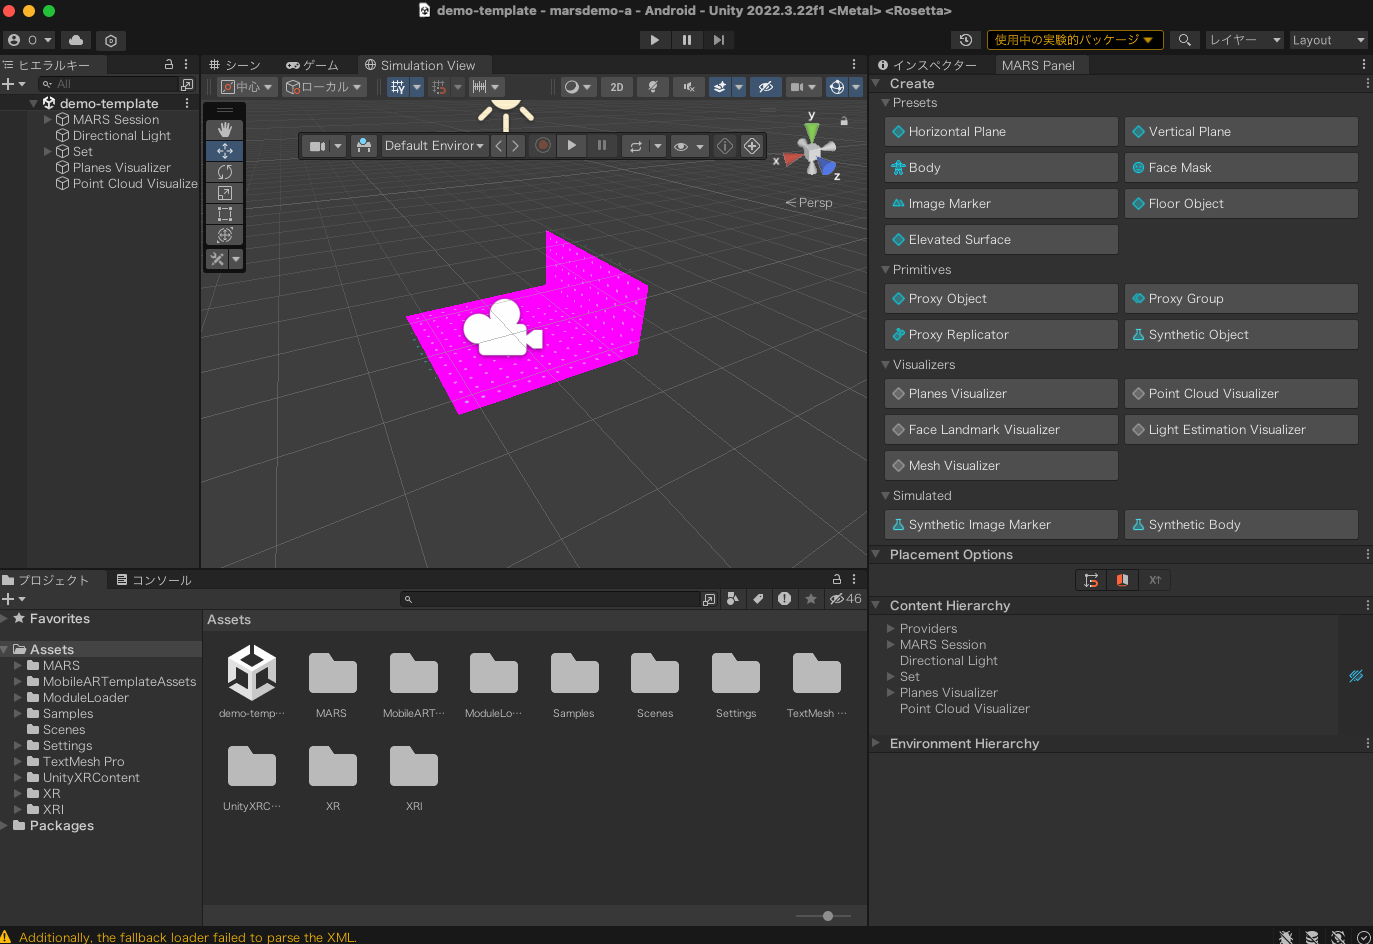The image size is (1373, 944).
Task: Switch to the インスペクター (Inspector) tab
Action: [x=928, y=65]
